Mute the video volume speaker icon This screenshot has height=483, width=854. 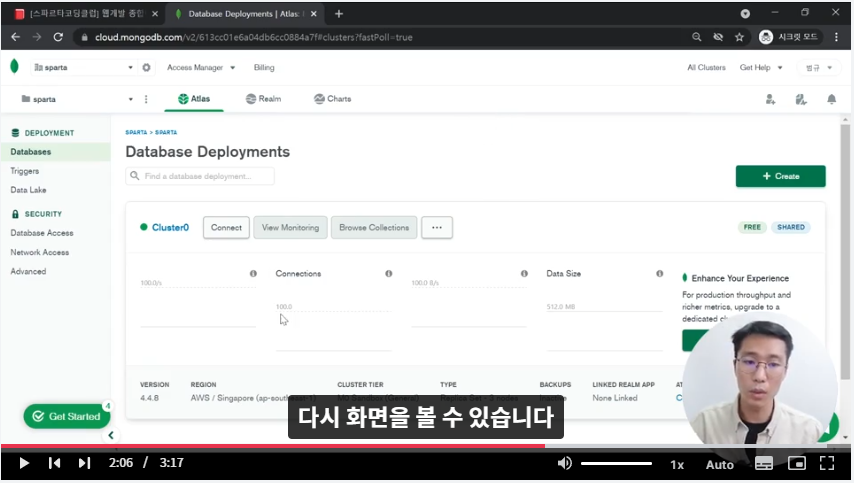pos(565,463)
